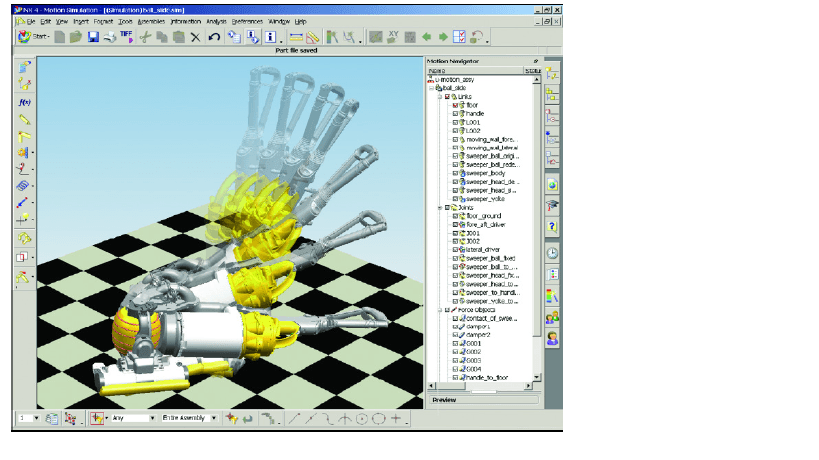Select the handle_to_floor row

(487, 378)
